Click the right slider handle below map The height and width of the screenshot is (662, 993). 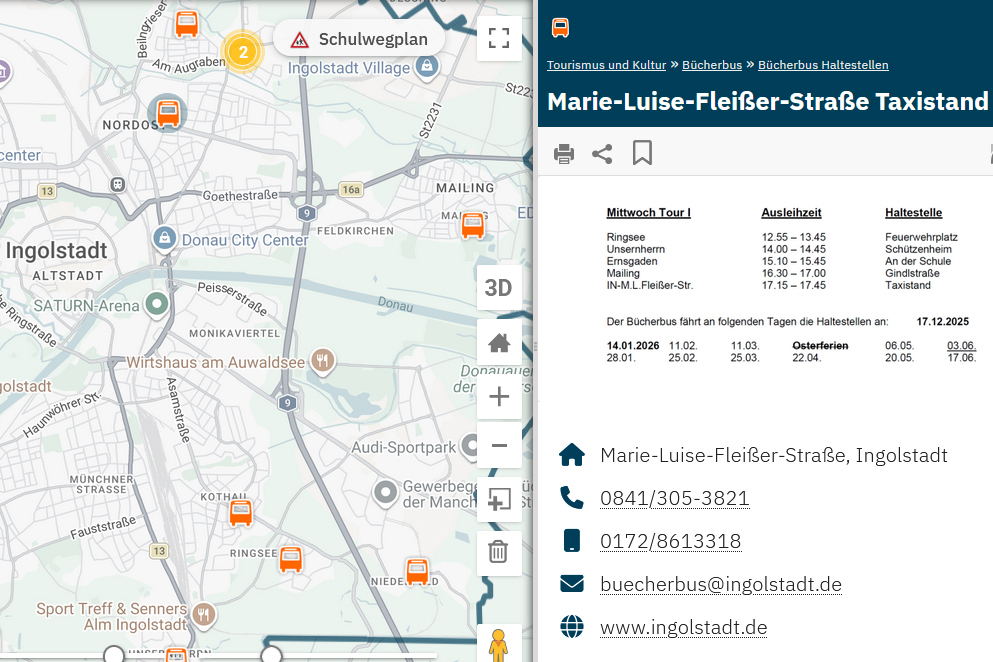271,654
